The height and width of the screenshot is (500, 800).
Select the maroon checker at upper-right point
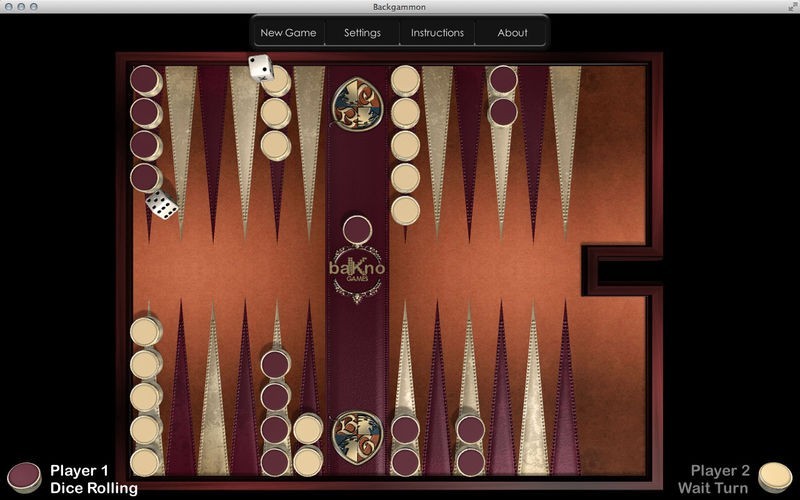click(503, 80)
